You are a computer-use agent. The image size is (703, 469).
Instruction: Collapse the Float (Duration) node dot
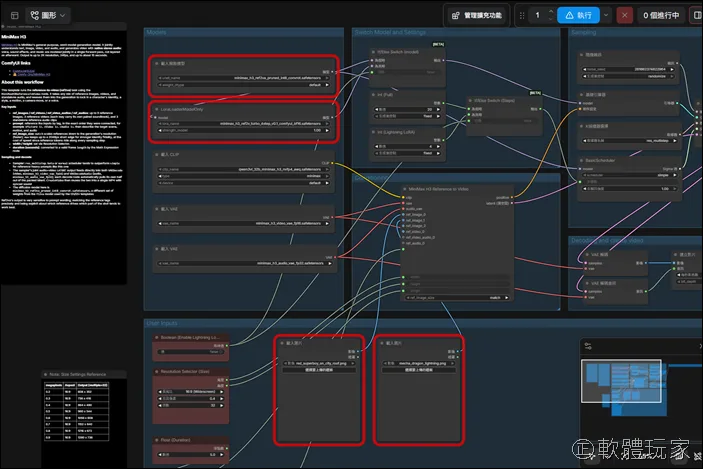point(157,440)
